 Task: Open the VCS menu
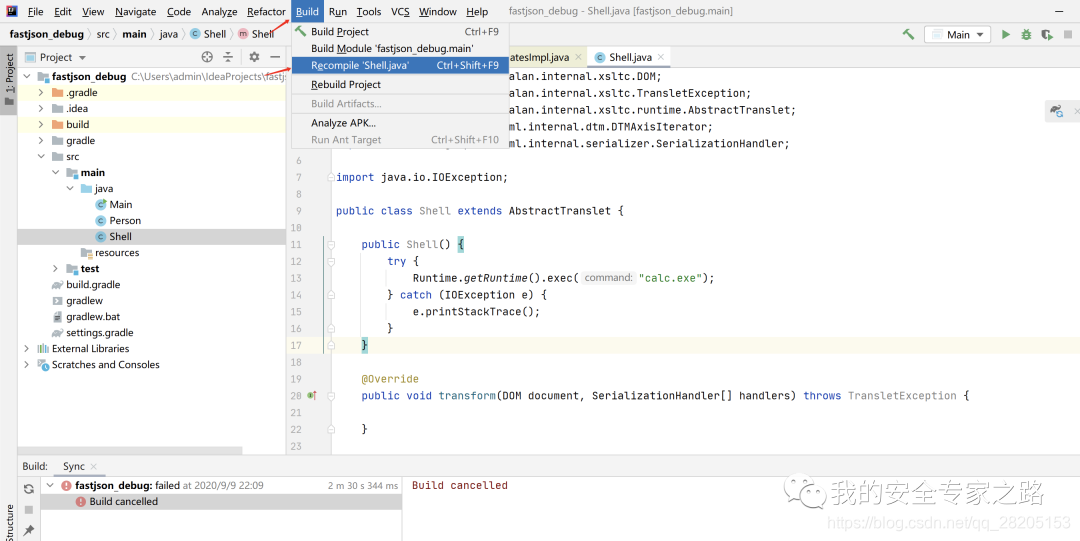(x=400, y=12)
